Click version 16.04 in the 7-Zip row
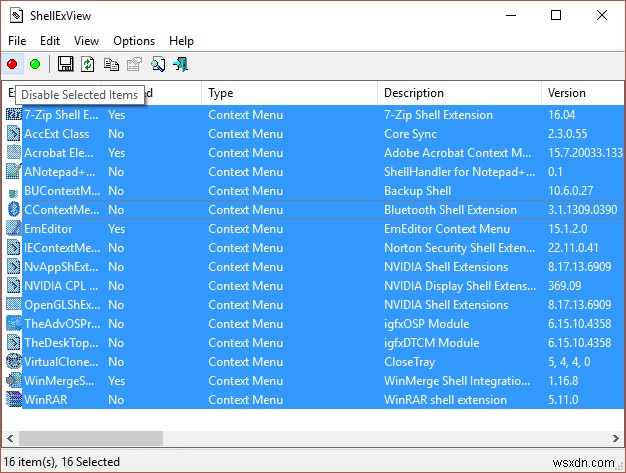The height and width of the screenshot is (473, 626). [x=561, y=115]
